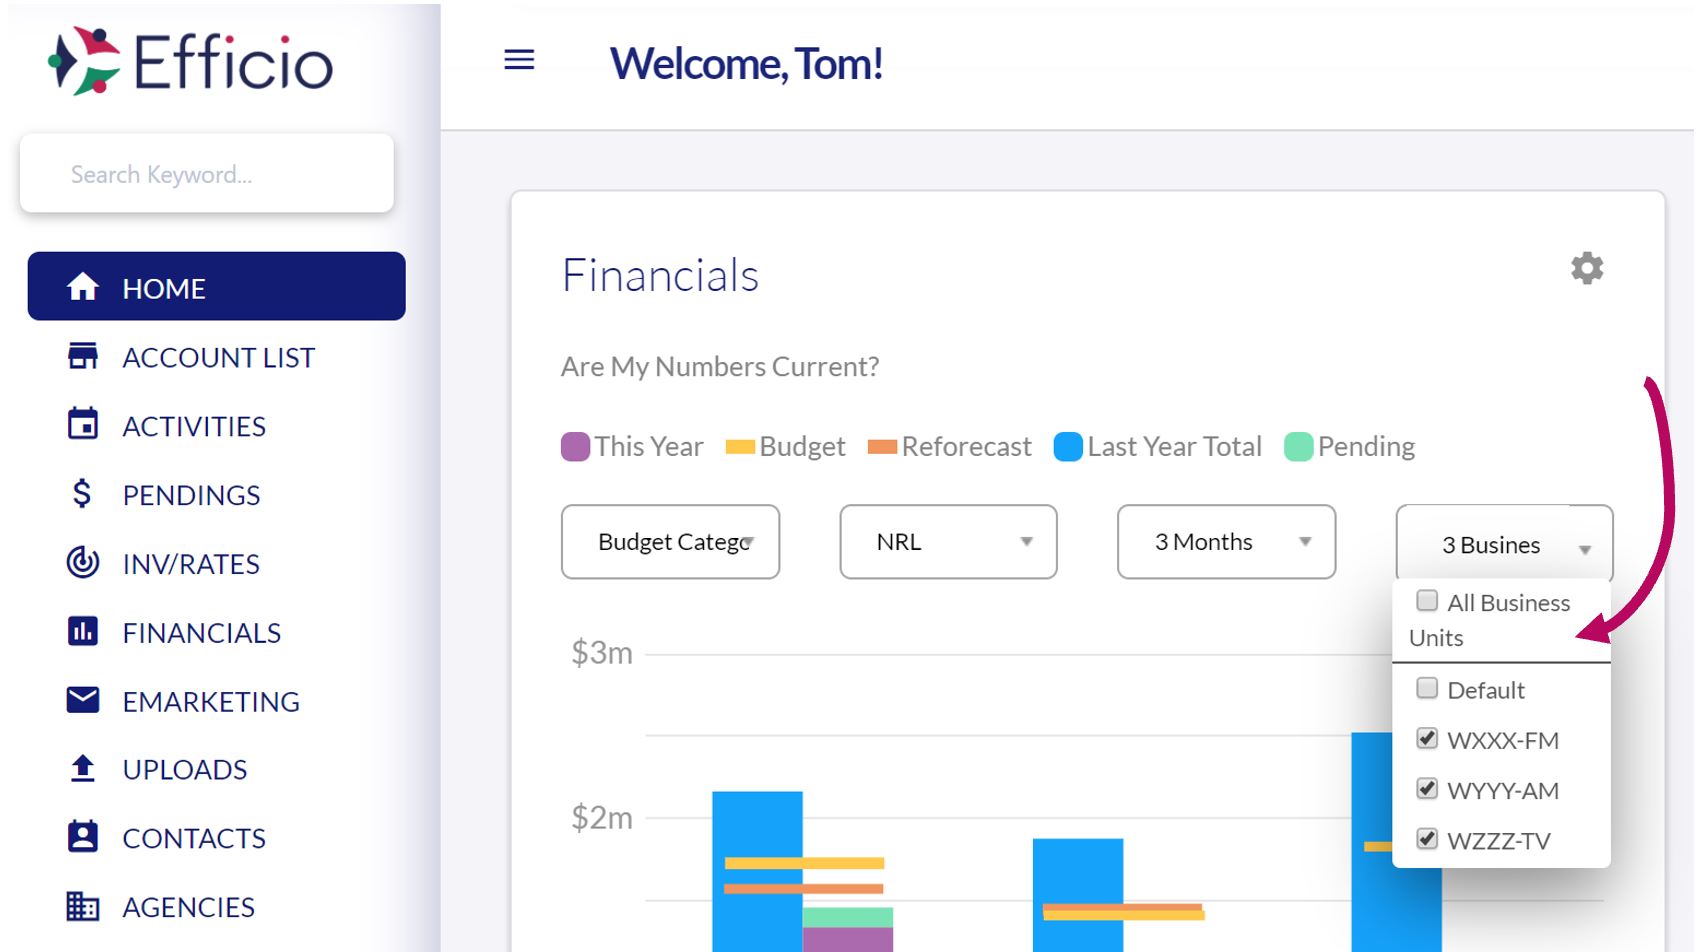This screenshot has width=1697, height=952.
Task: Check All Business Units checkbox
Action: [1427, 600]
